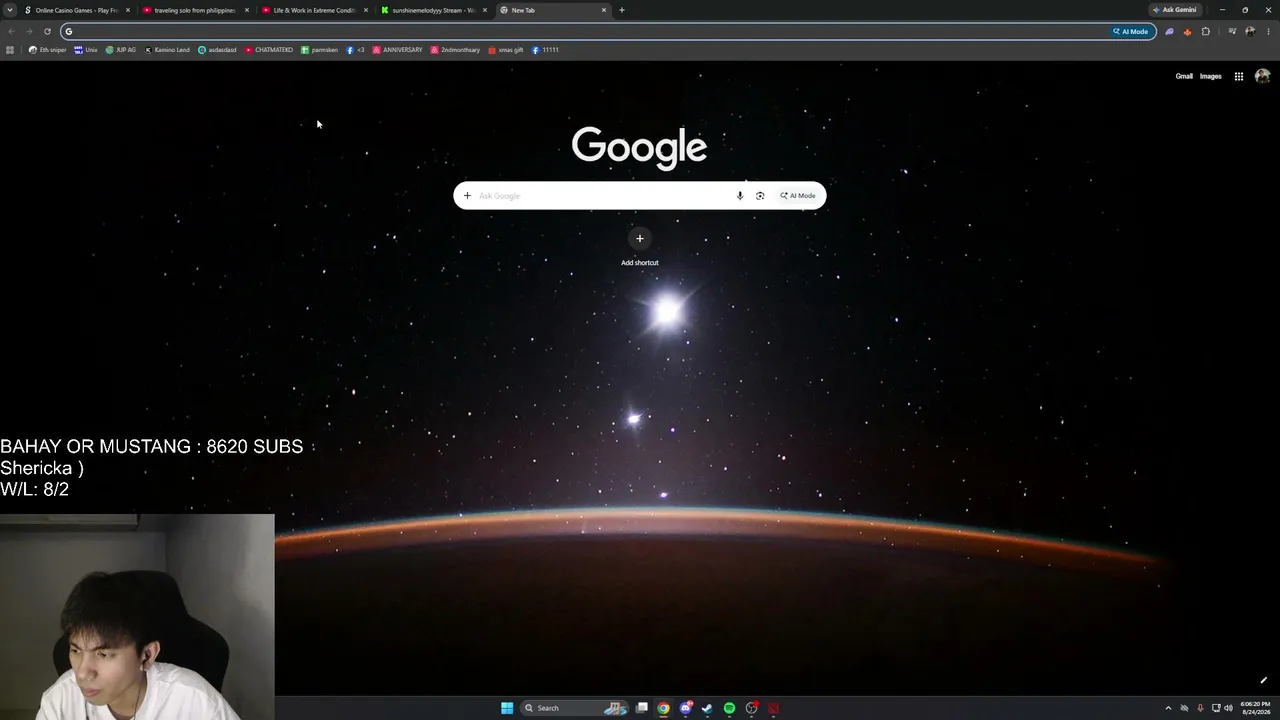The height and width of the screenshot is (720, 1280).
Task: Close the New Tab tab
Action: coord(604,10)
